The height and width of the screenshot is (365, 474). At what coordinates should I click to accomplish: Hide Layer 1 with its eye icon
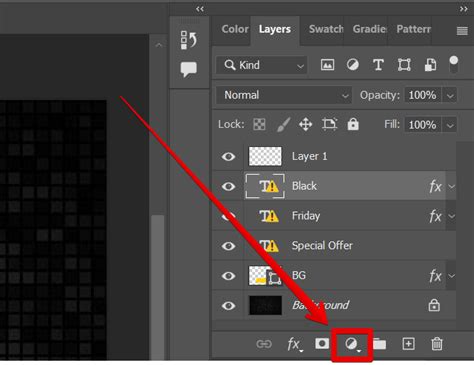(228, 156)
